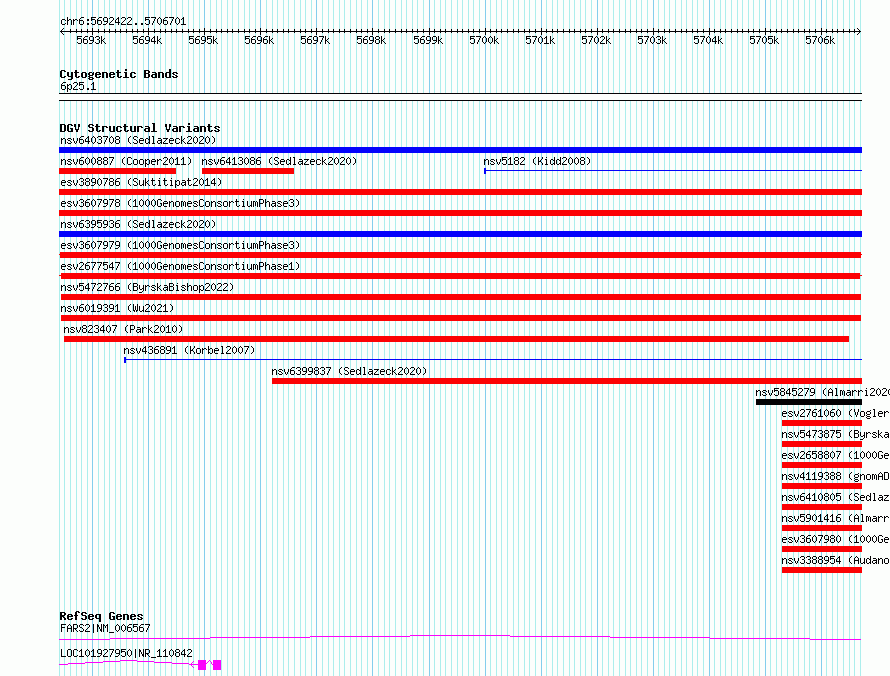Open esv2677547 (1000GenomesConsortiumPhase1) label

(x=180, y=266)
